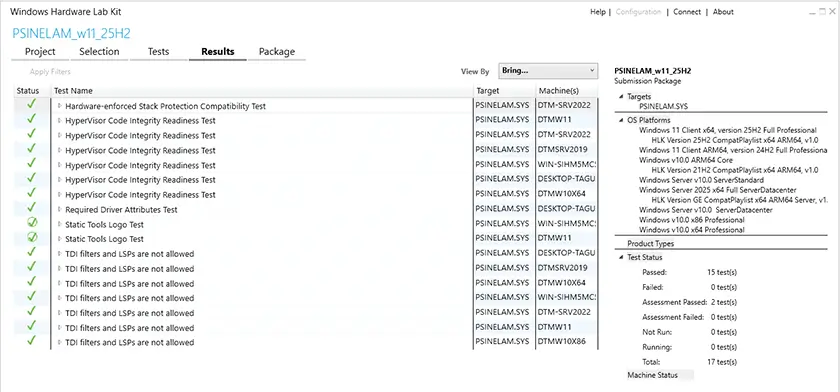
Task: Sort by the Target column header
Action: pos(487,91)
